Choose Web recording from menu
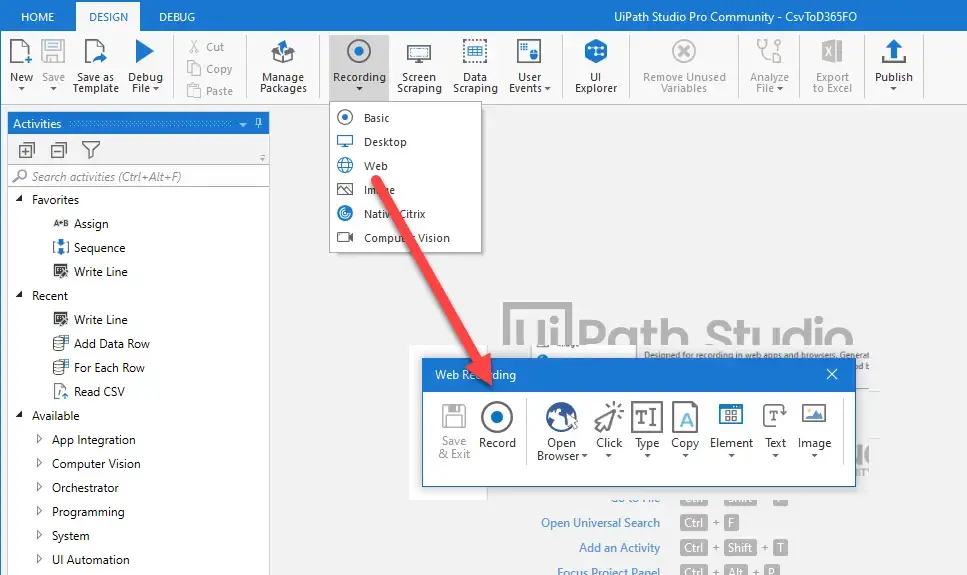The height and width of the screenshot is (575, 967). [405, 165]
